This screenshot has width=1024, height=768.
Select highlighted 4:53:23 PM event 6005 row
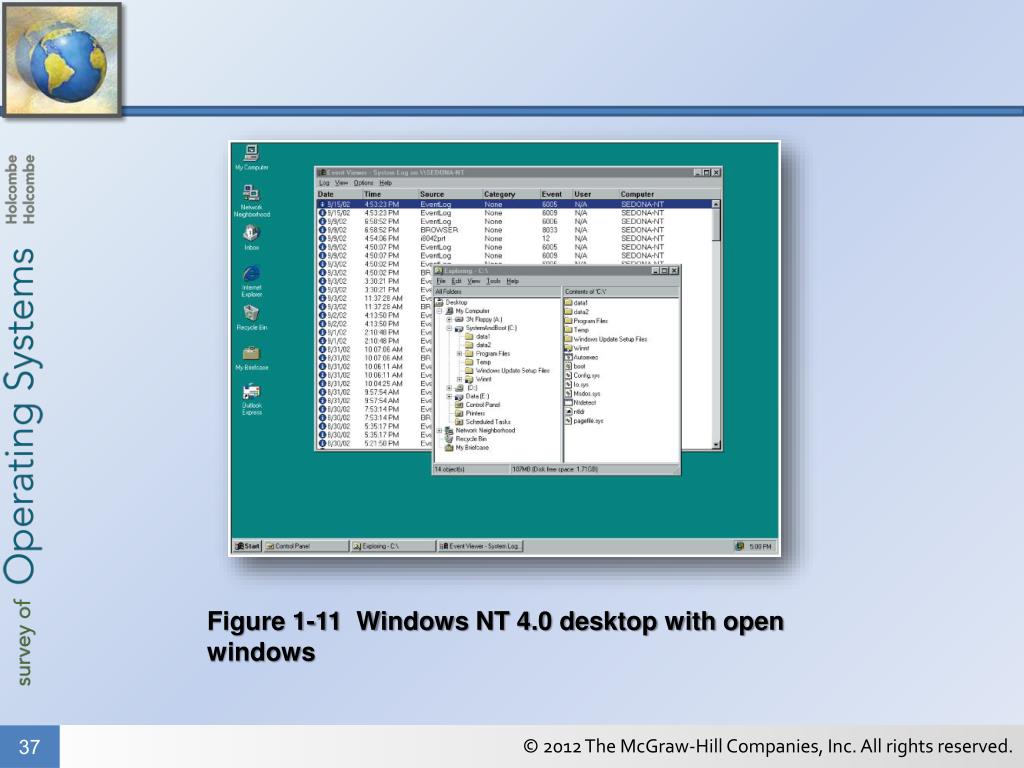pos(515,204)
